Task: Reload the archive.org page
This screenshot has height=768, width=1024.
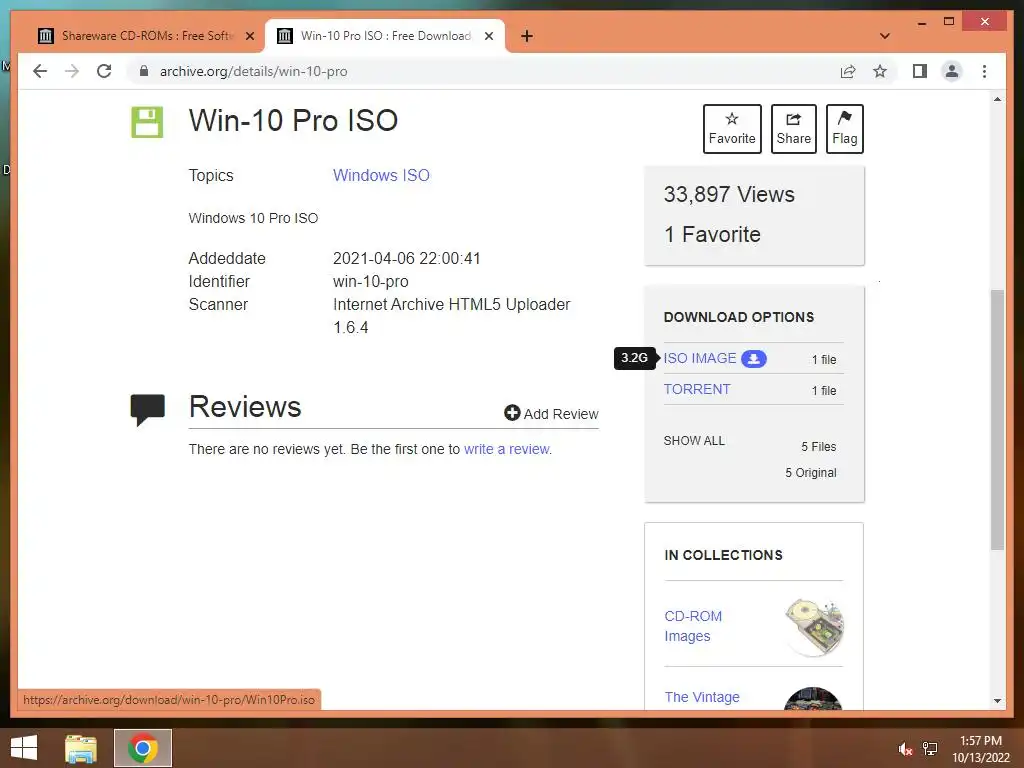Action: (x=104, y=71)
